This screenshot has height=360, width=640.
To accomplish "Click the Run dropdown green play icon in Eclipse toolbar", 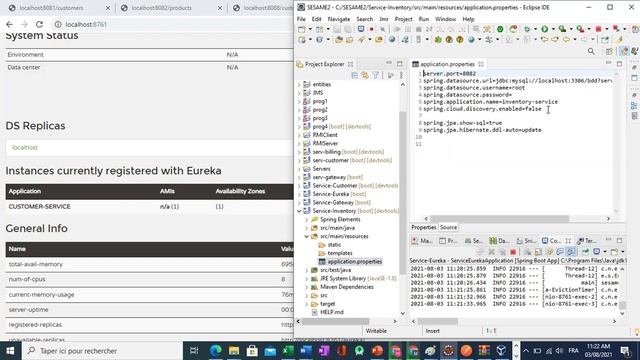I will pos(544,29).
